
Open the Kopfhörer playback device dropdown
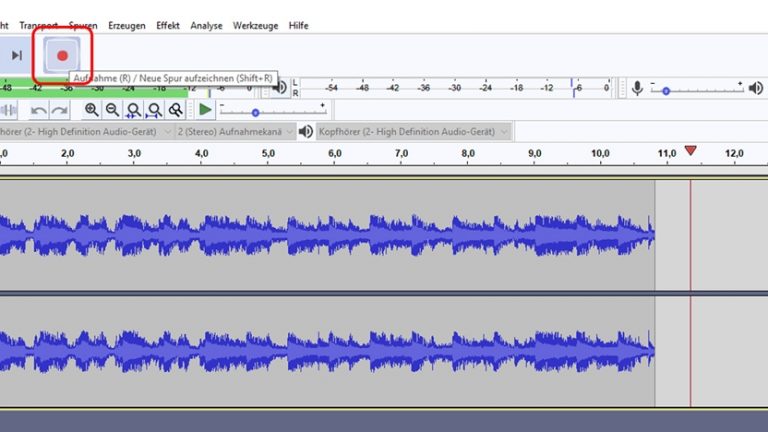(414, 132)
